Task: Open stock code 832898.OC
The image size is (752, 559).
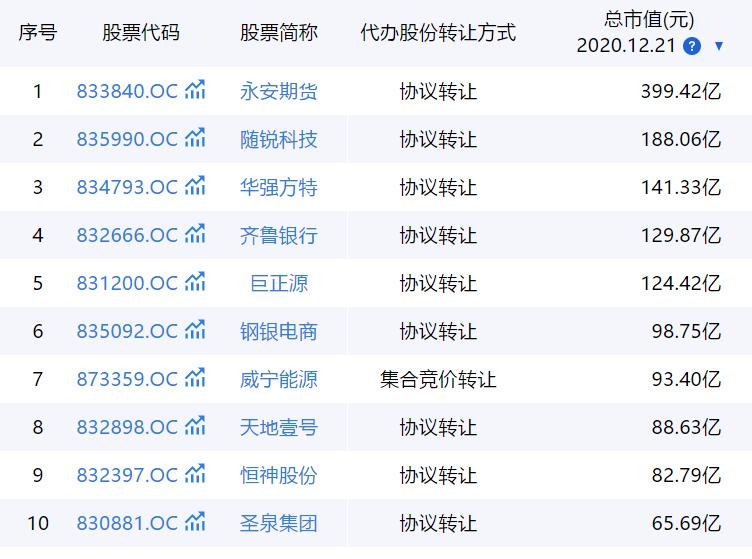Action: click(x=127, y=427)
